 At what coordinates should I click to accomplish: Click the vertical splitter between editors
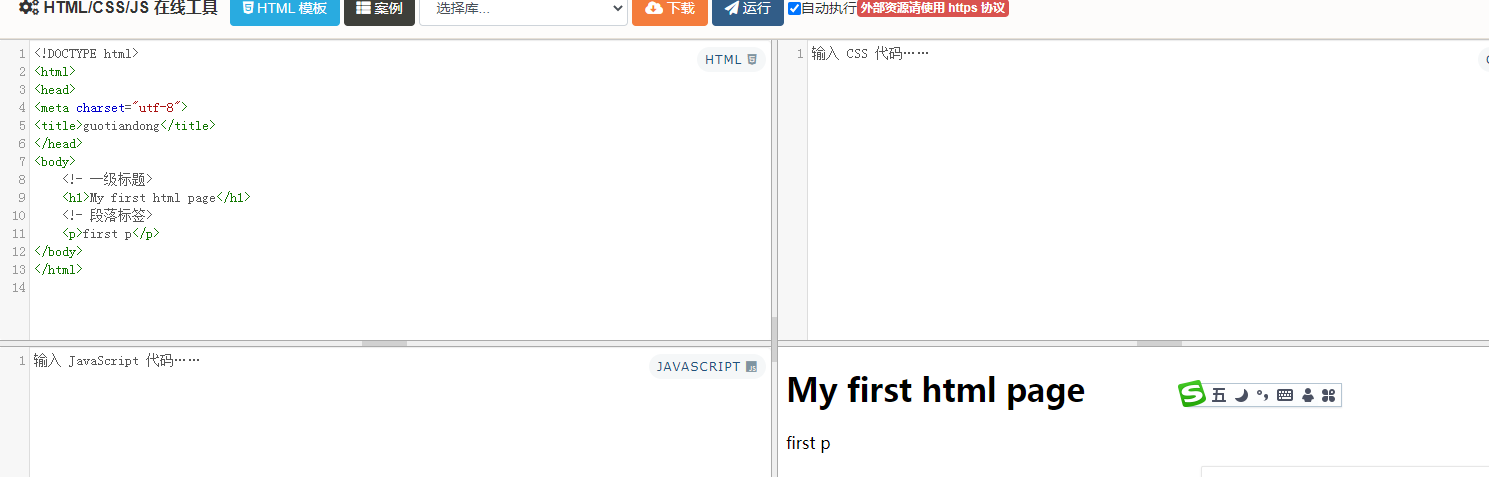[774, 340]
